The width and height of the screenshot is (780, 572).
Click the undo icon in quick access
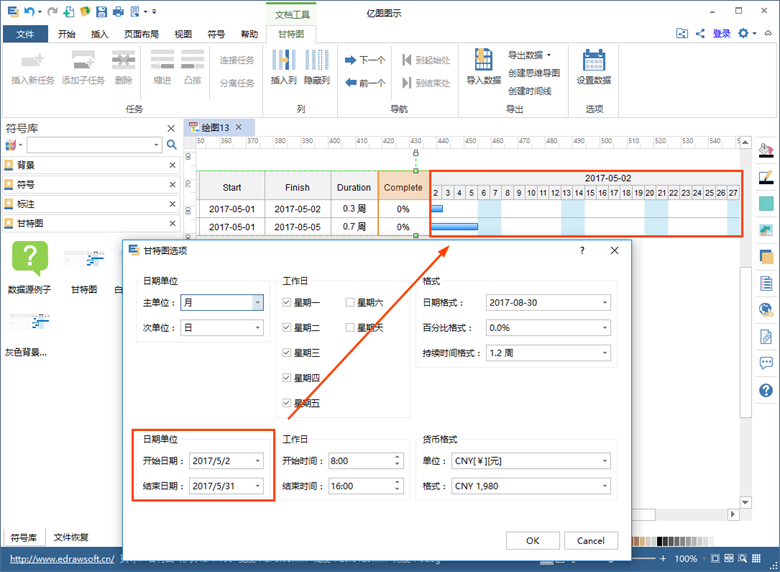[30, 11]
